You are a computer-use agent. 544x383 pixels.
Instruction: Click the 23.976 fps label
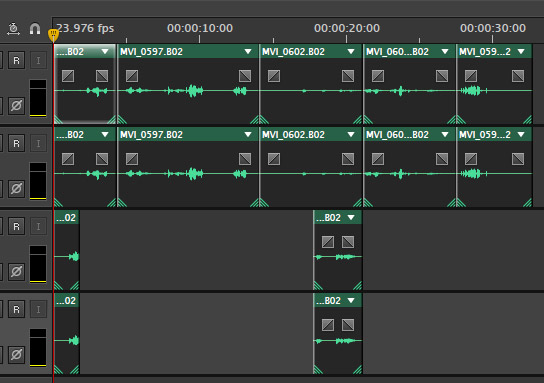tap(85, 28)
